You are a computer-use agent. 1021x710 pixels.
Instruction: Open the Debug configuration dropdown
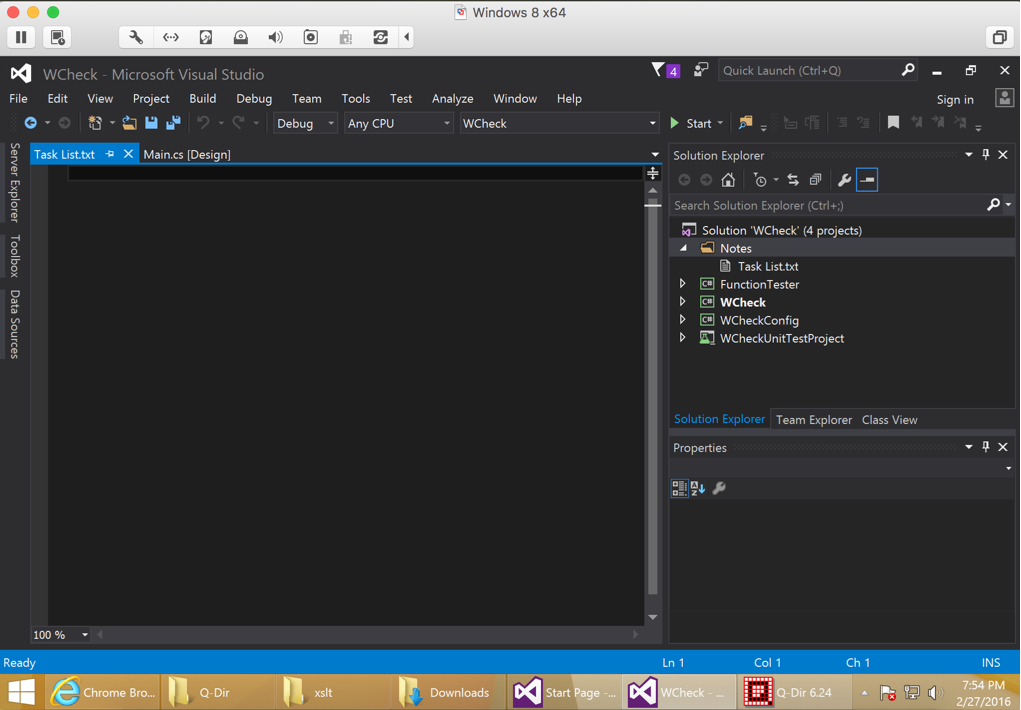[x=305, y=123]
